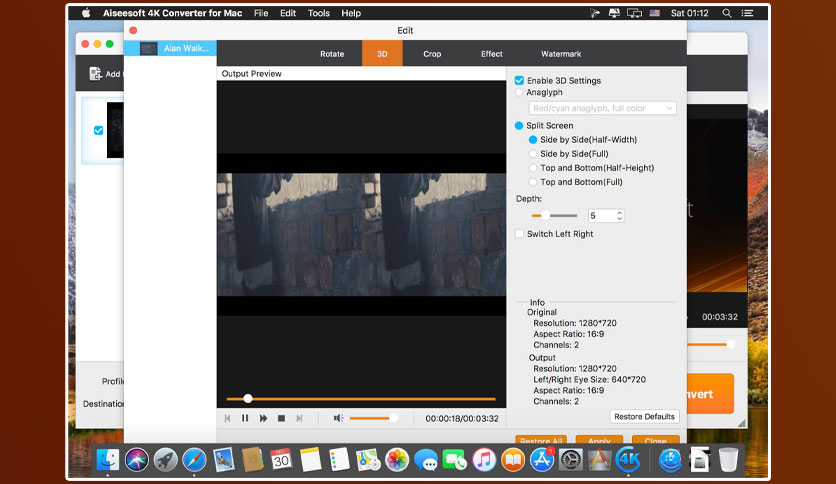
Task: Open Maps app in the dock
Action: point(368,459)
